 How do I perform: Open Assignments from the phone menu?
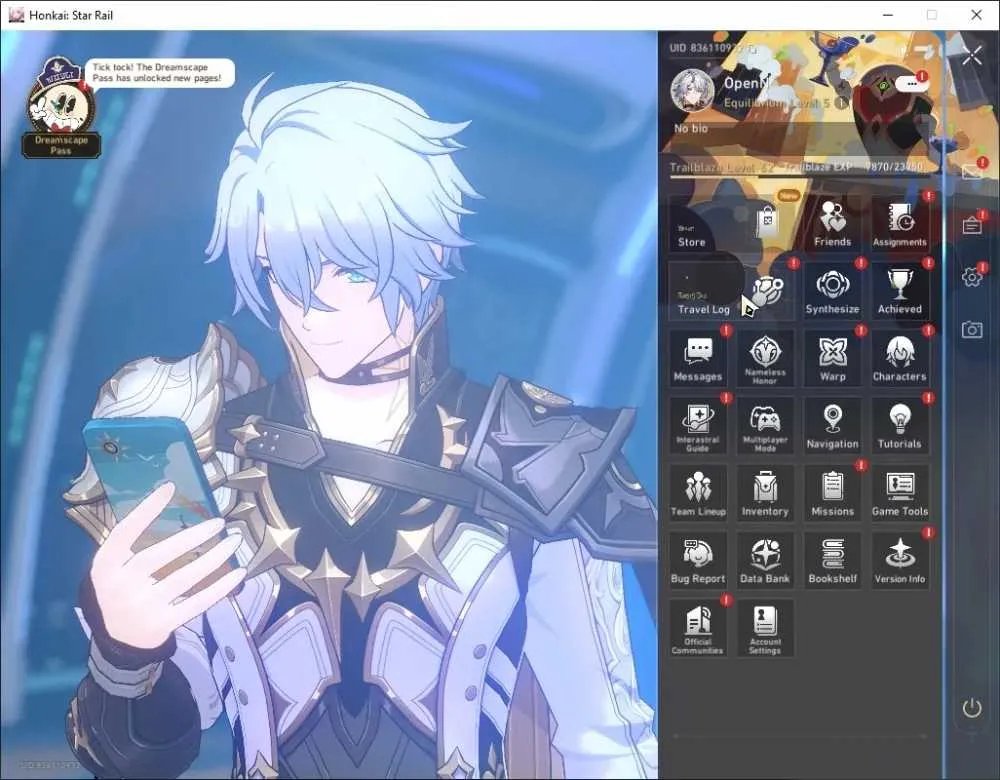[899, 223]
